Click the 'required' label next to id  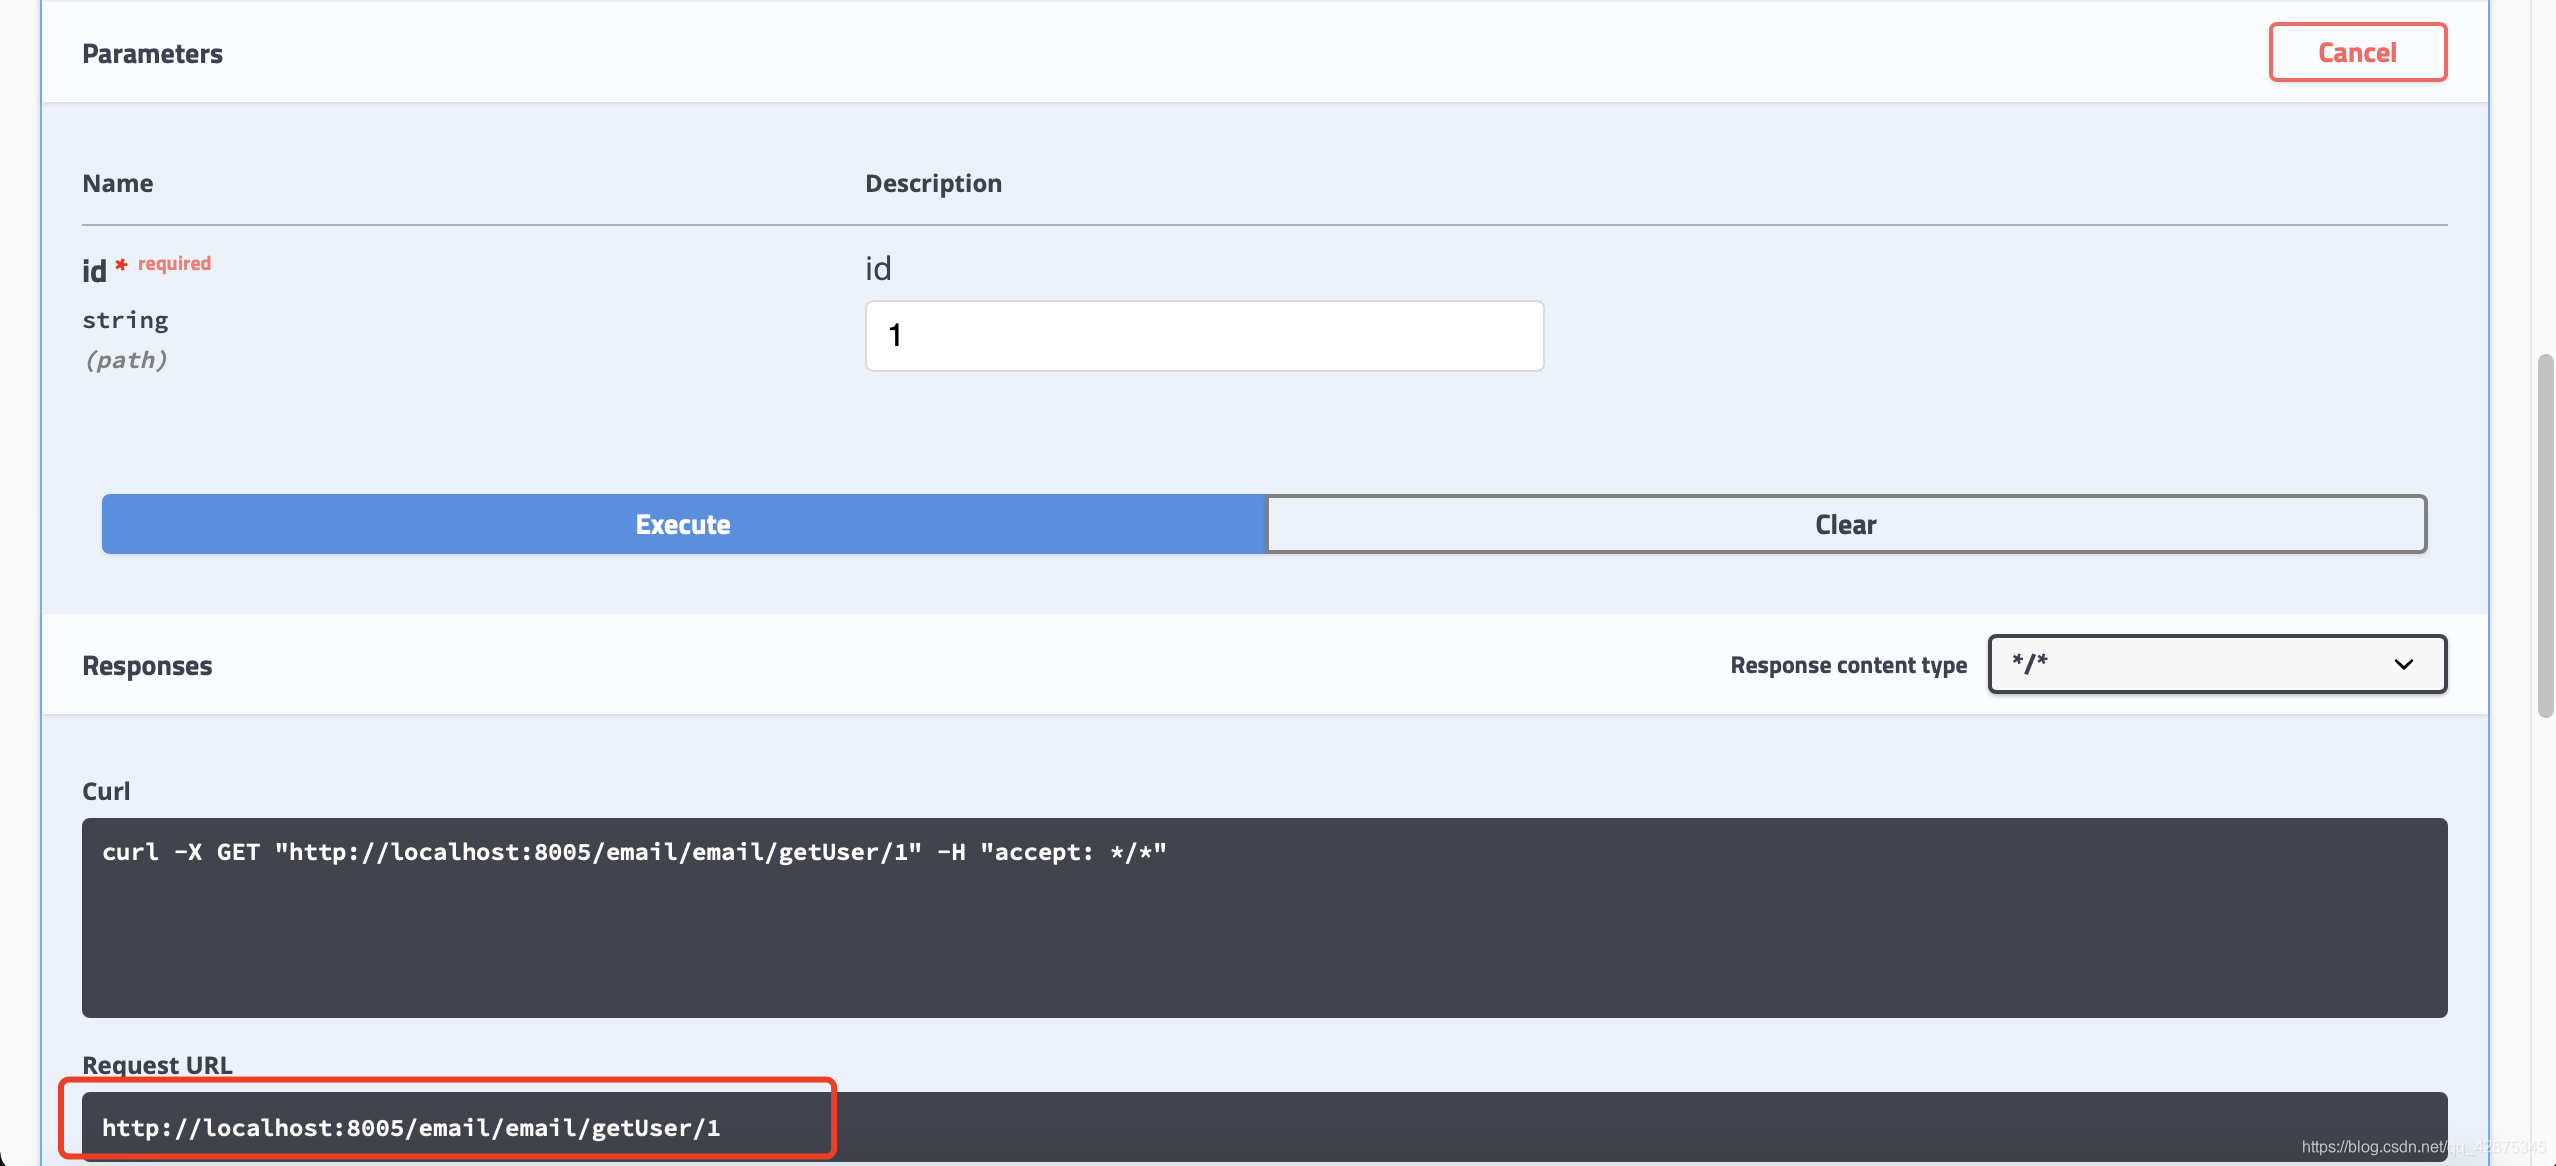[x=174, y=263]
